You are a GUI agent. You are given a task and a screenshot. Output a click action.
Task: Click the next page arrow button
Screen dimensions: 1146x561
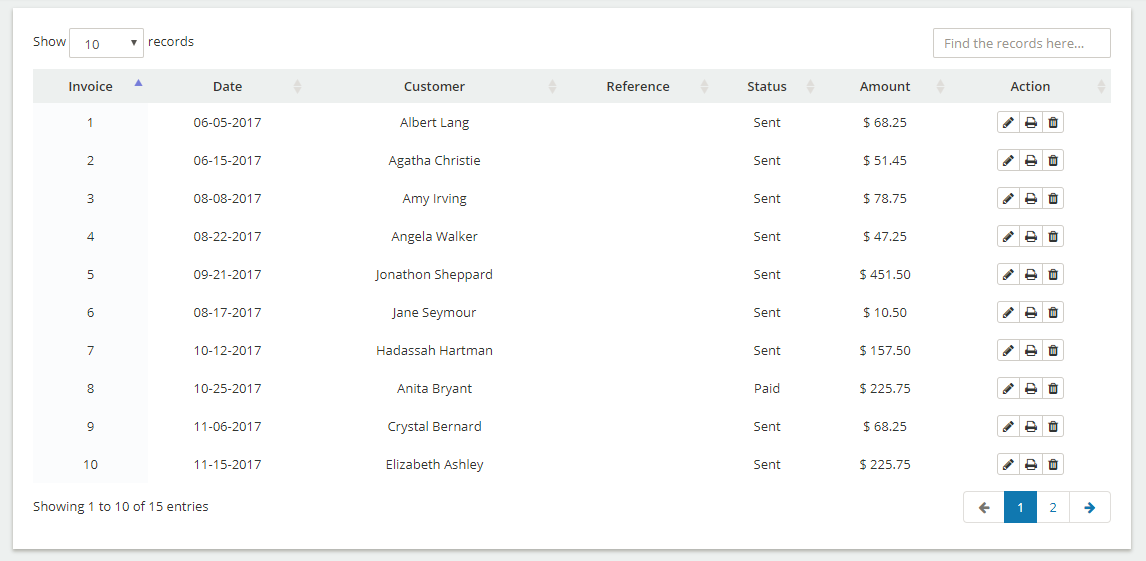click(1090, 507)
